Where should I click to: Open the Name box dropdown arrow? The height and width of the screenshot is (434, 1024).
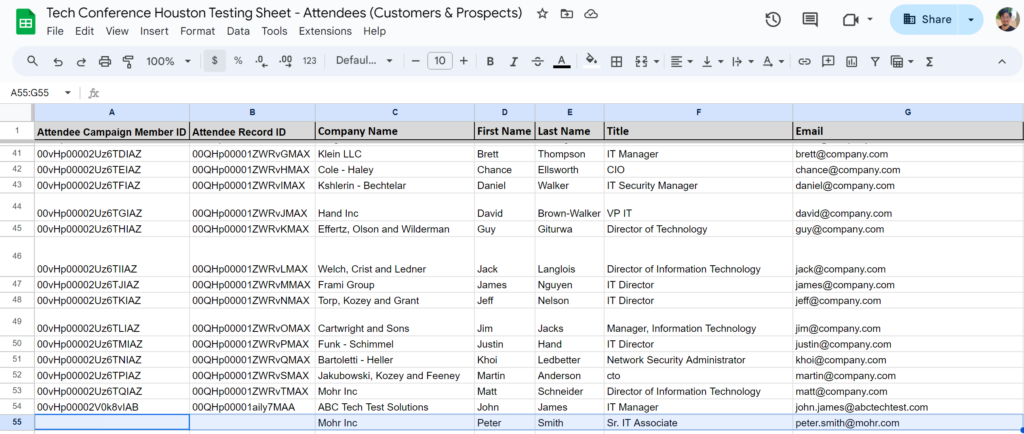[67, 93]
